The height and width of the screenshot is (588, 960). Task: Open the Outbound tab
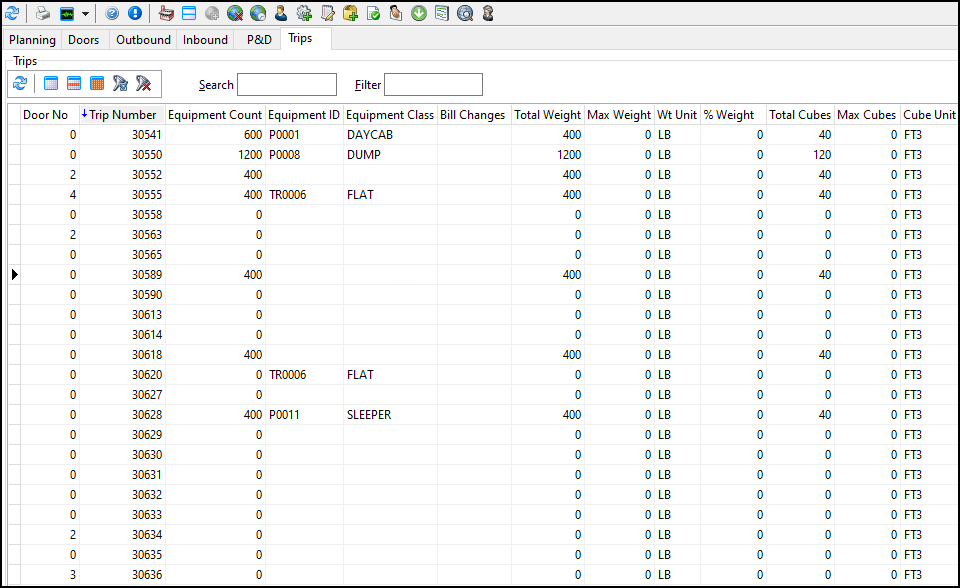tap(143, 40)
